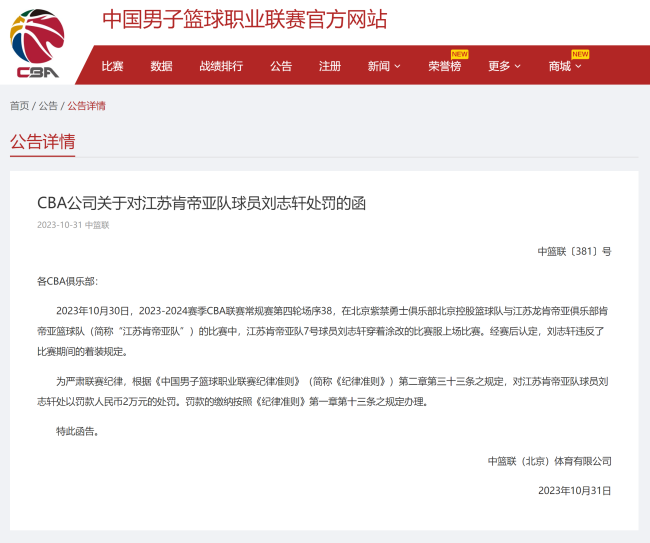Open the 数据 navigation tab
The width and height of the screenshot is (650, 543).
[x=161, y=66]
